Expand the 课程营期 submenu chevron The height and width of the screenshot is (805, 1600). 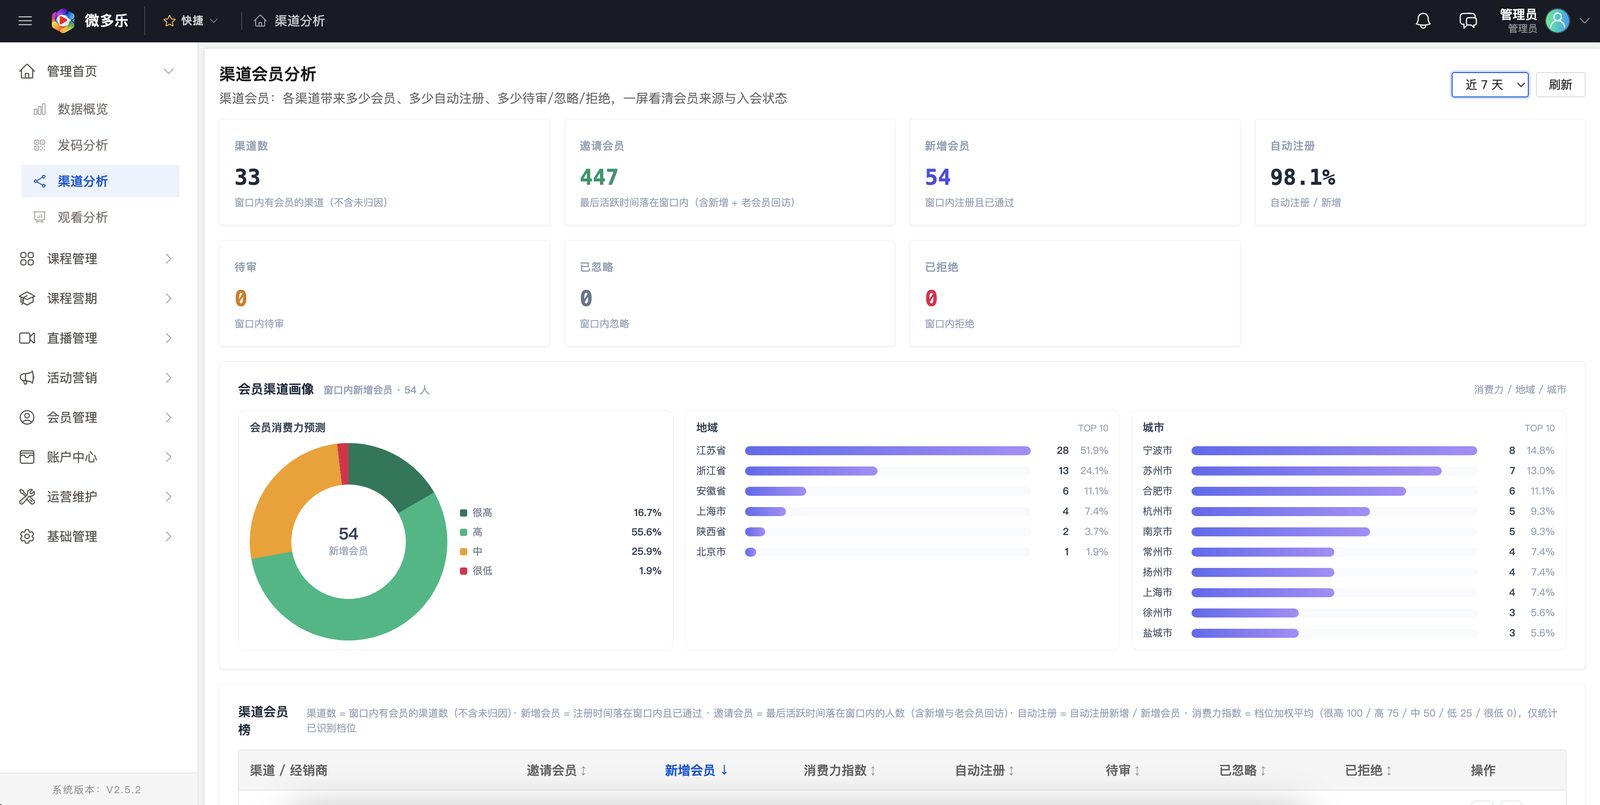point(169,298)
